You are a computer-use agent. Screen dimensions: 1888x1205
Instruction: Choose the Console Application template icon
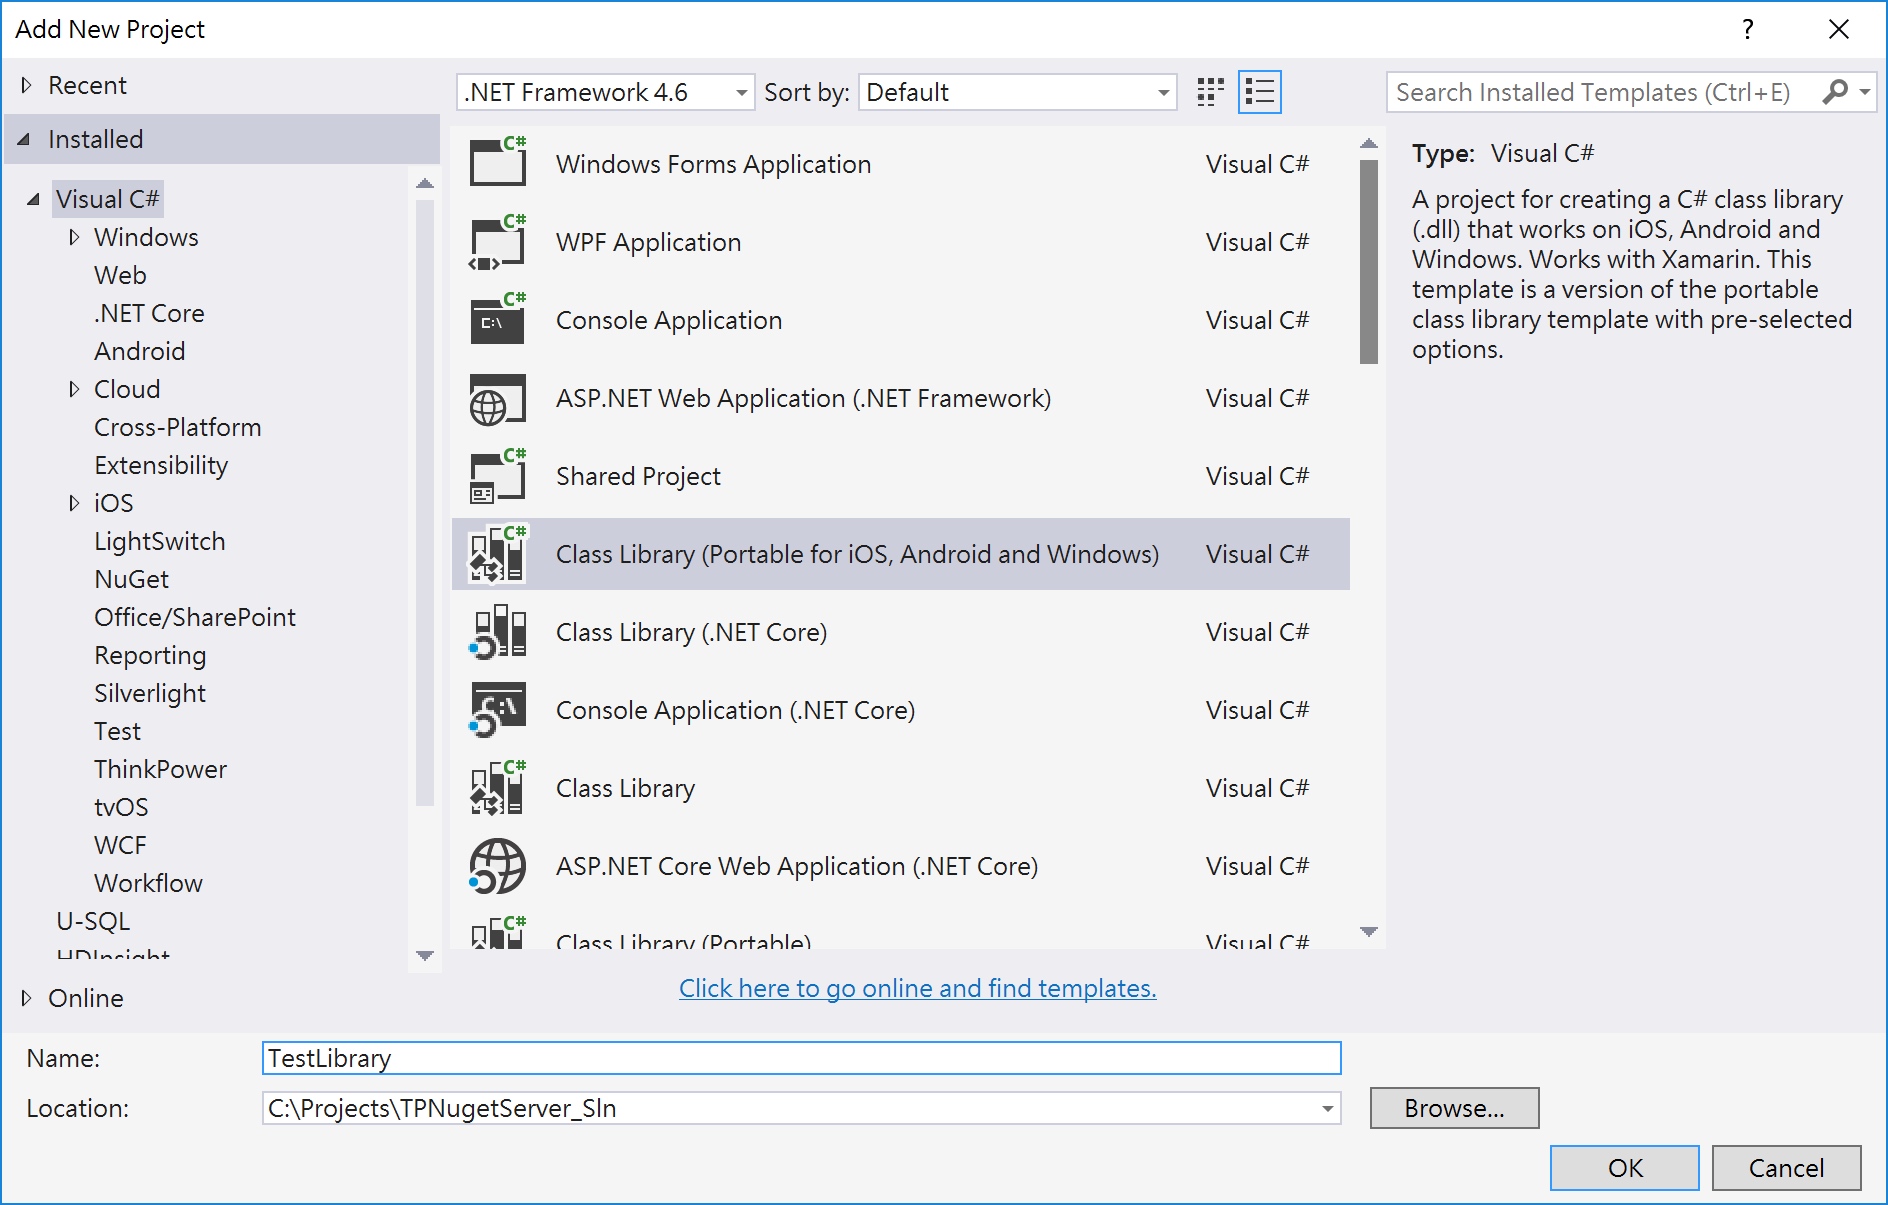point(498,320)
